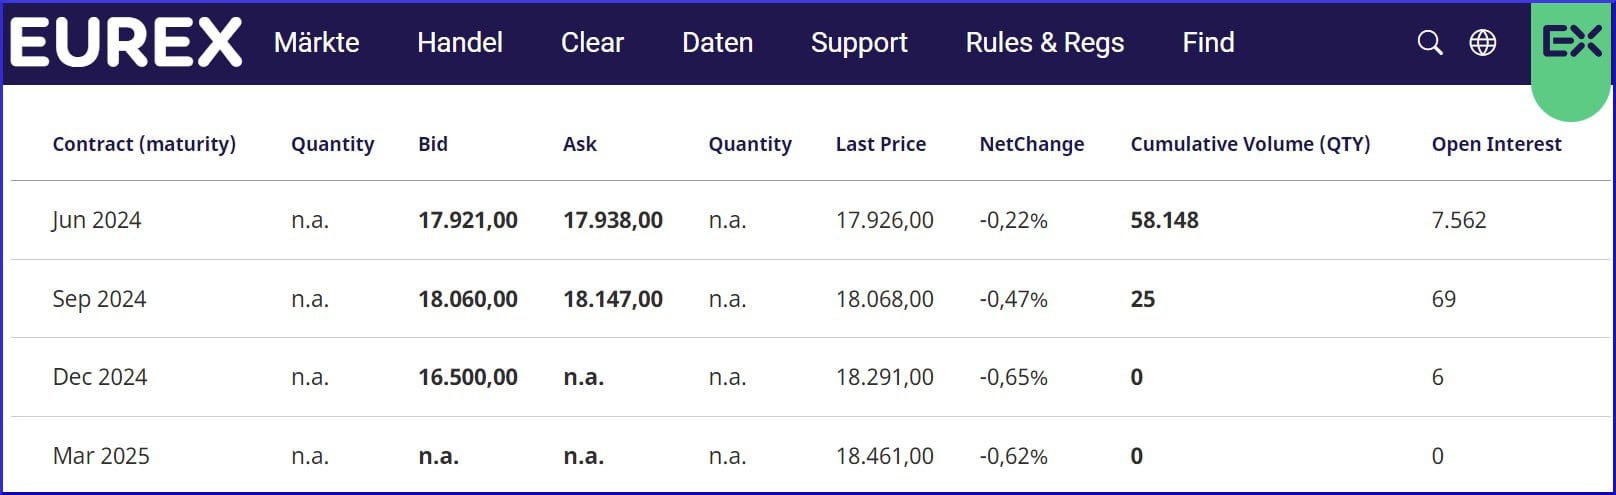Open the globe language selector
This screenshot has width=1616, height=495.
[1483, 43]
